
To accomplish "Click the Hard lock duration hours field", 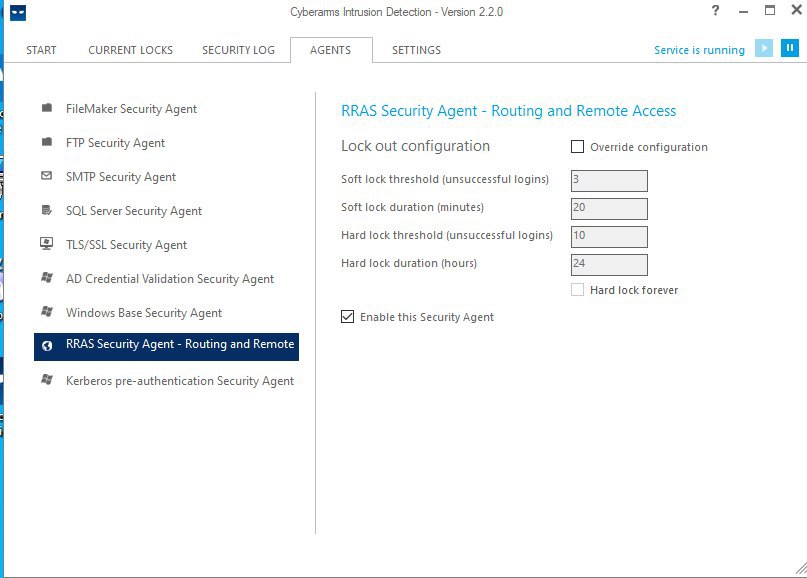I will (x=609, y=265).
